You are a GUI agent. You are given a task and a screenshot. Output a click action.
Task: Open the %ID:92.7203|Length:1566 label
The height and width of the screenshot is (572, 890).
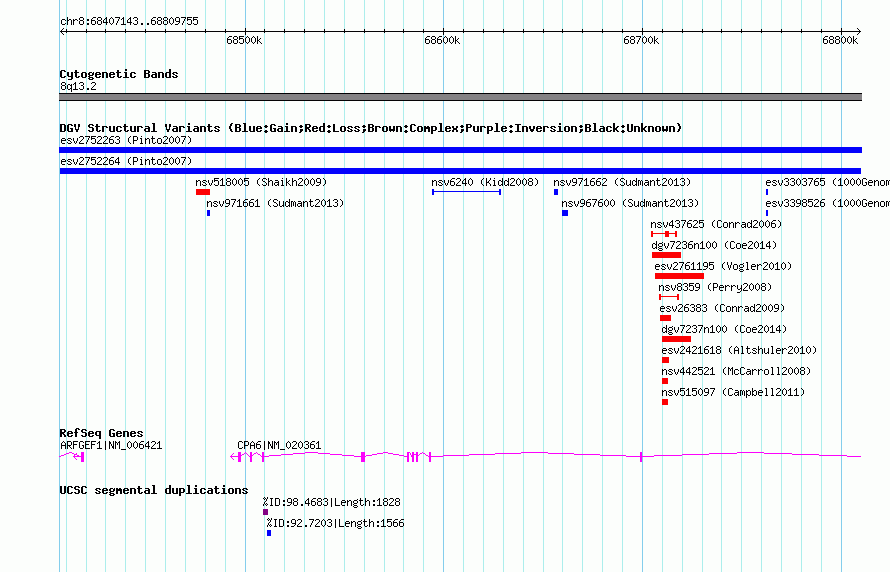pos(335,523)
